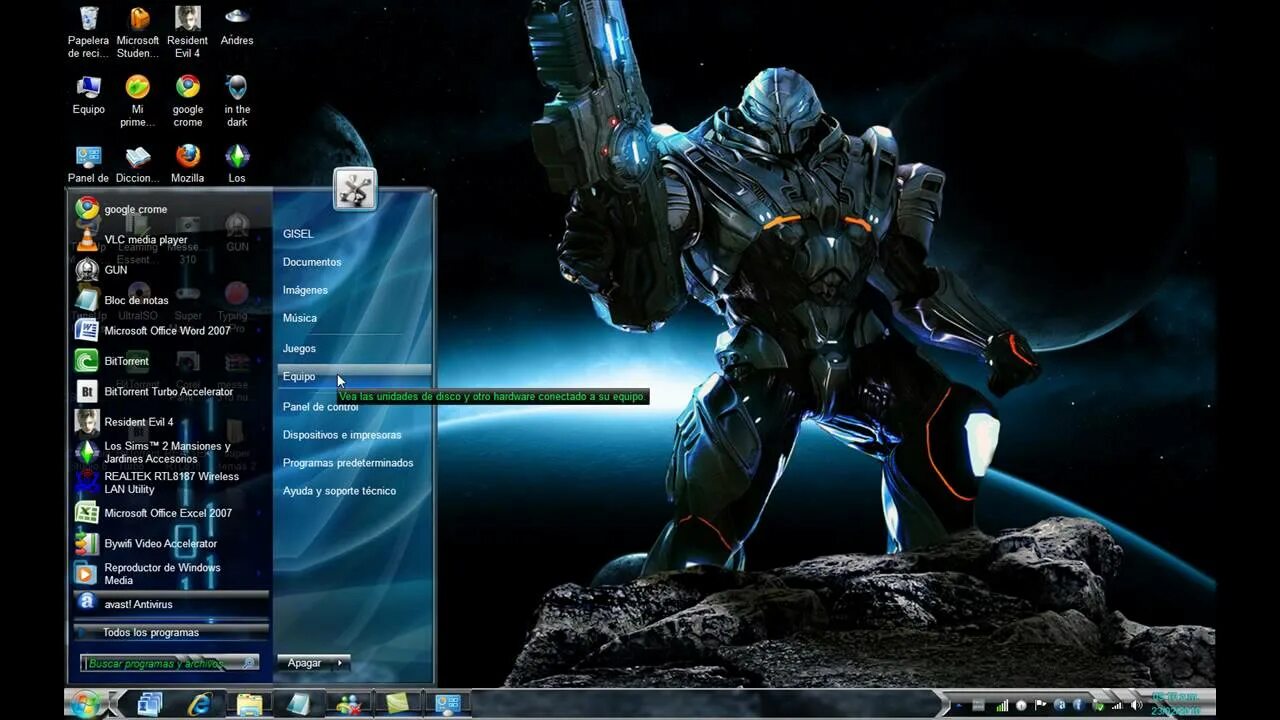The height and width of the screenshot is (720, 1280).
Task: Open Los Sims desktop icon
Action: click(237, 165)
